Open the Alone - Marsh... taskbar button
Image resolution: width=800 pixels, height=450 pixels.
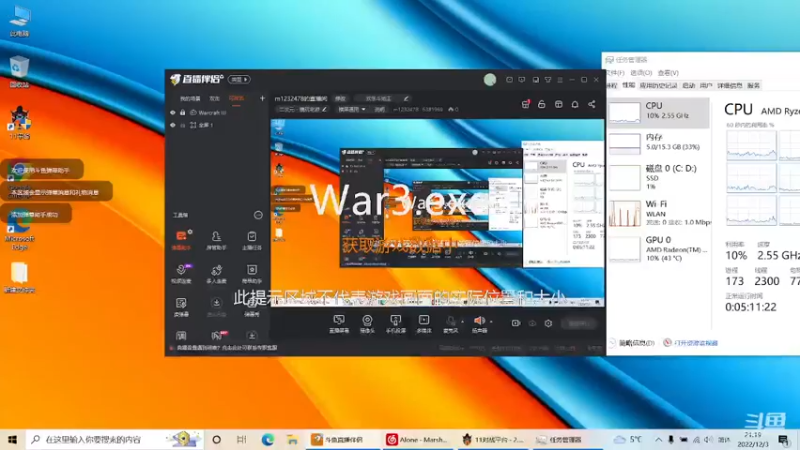(417, 439)
